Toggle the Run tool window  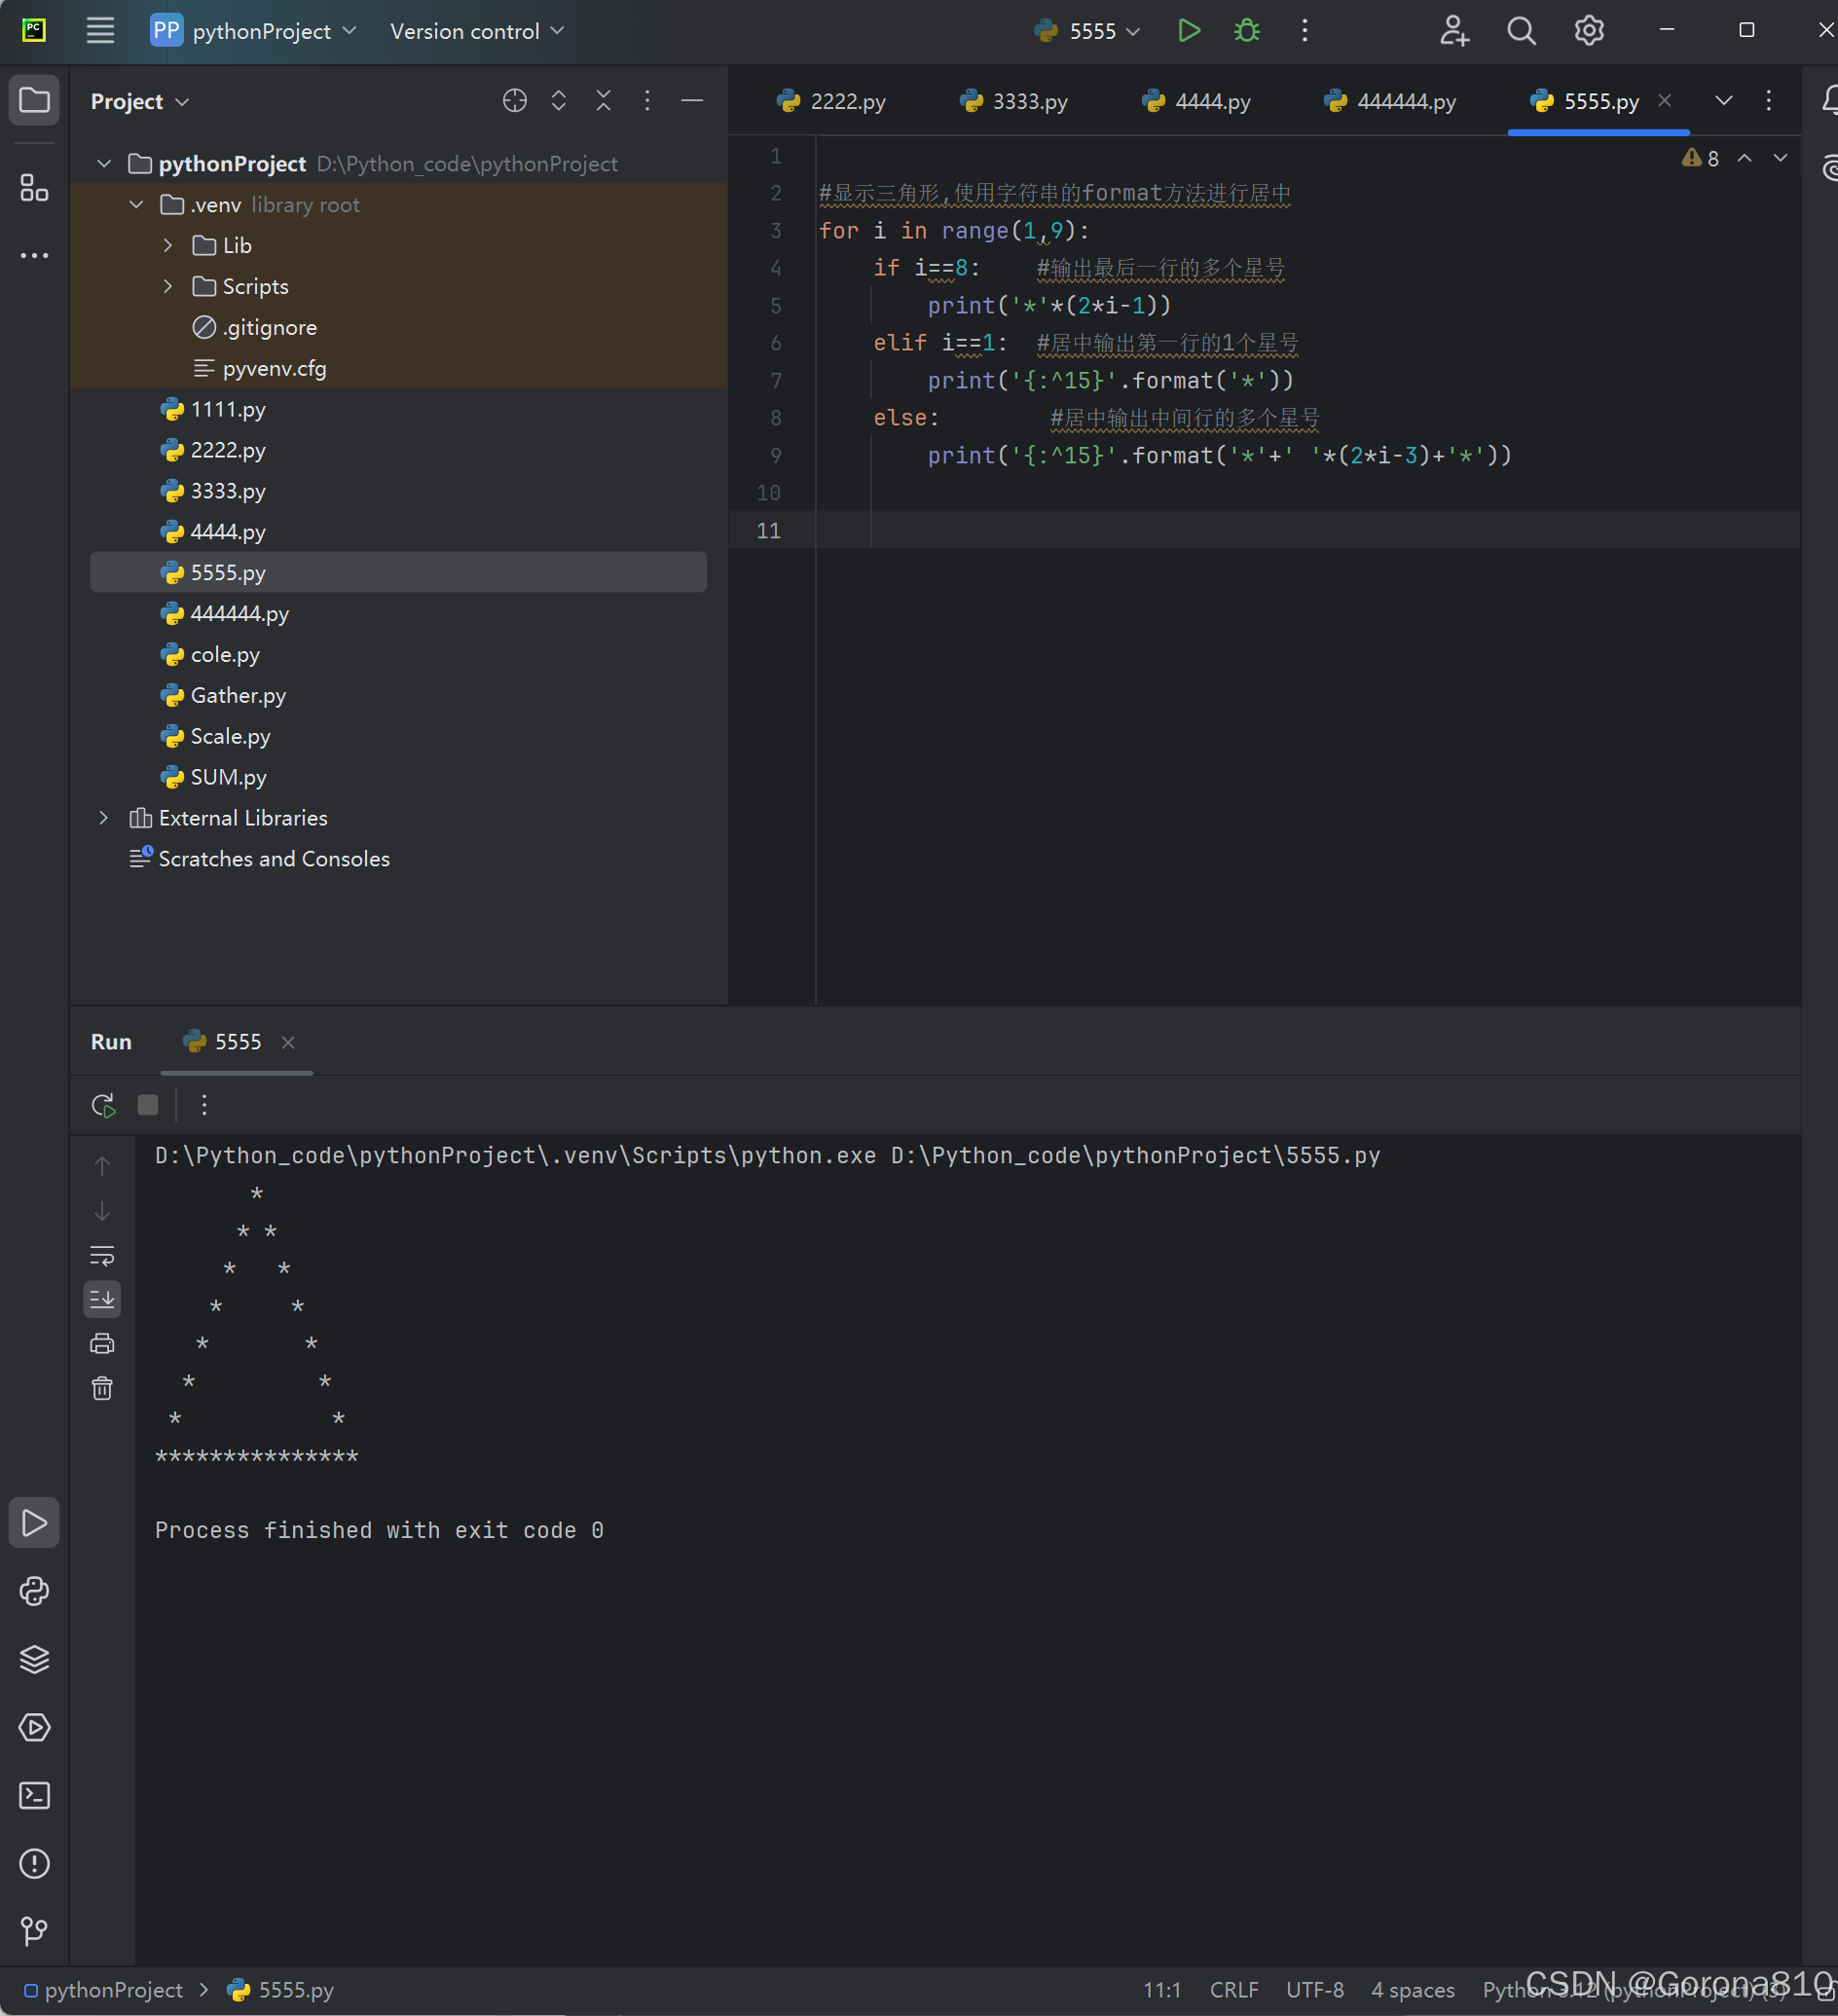pos(34,1523)
